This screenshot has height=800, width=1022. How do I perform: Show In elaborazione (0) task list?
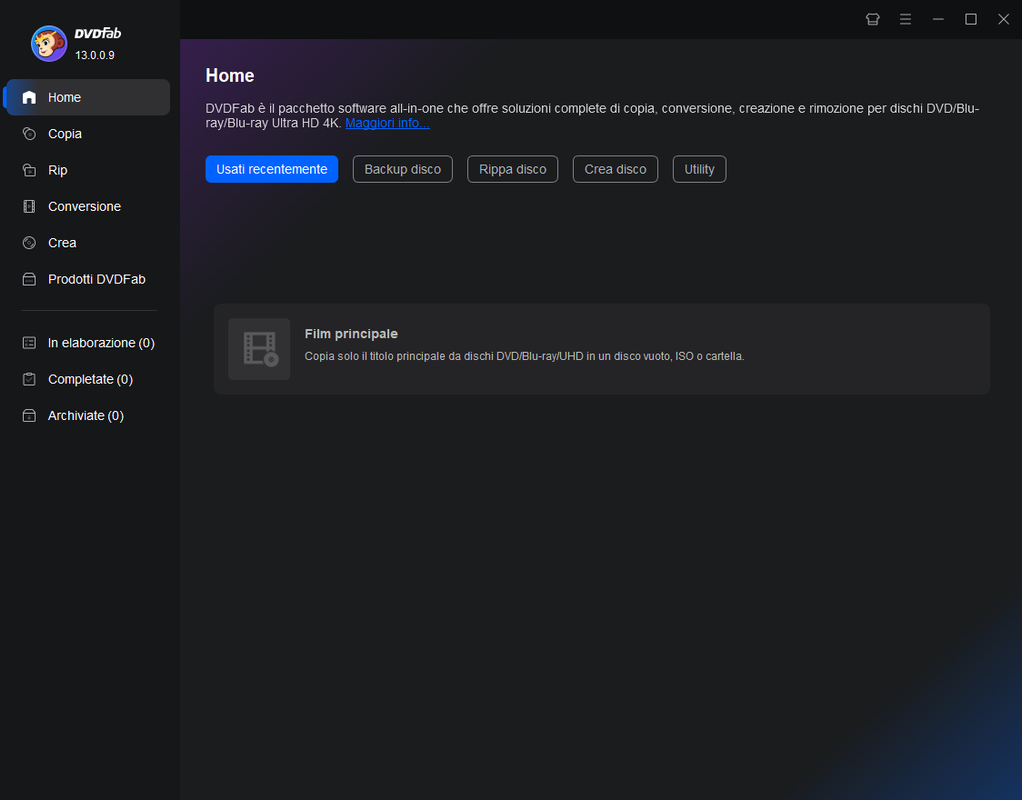(x=101, y=343)
